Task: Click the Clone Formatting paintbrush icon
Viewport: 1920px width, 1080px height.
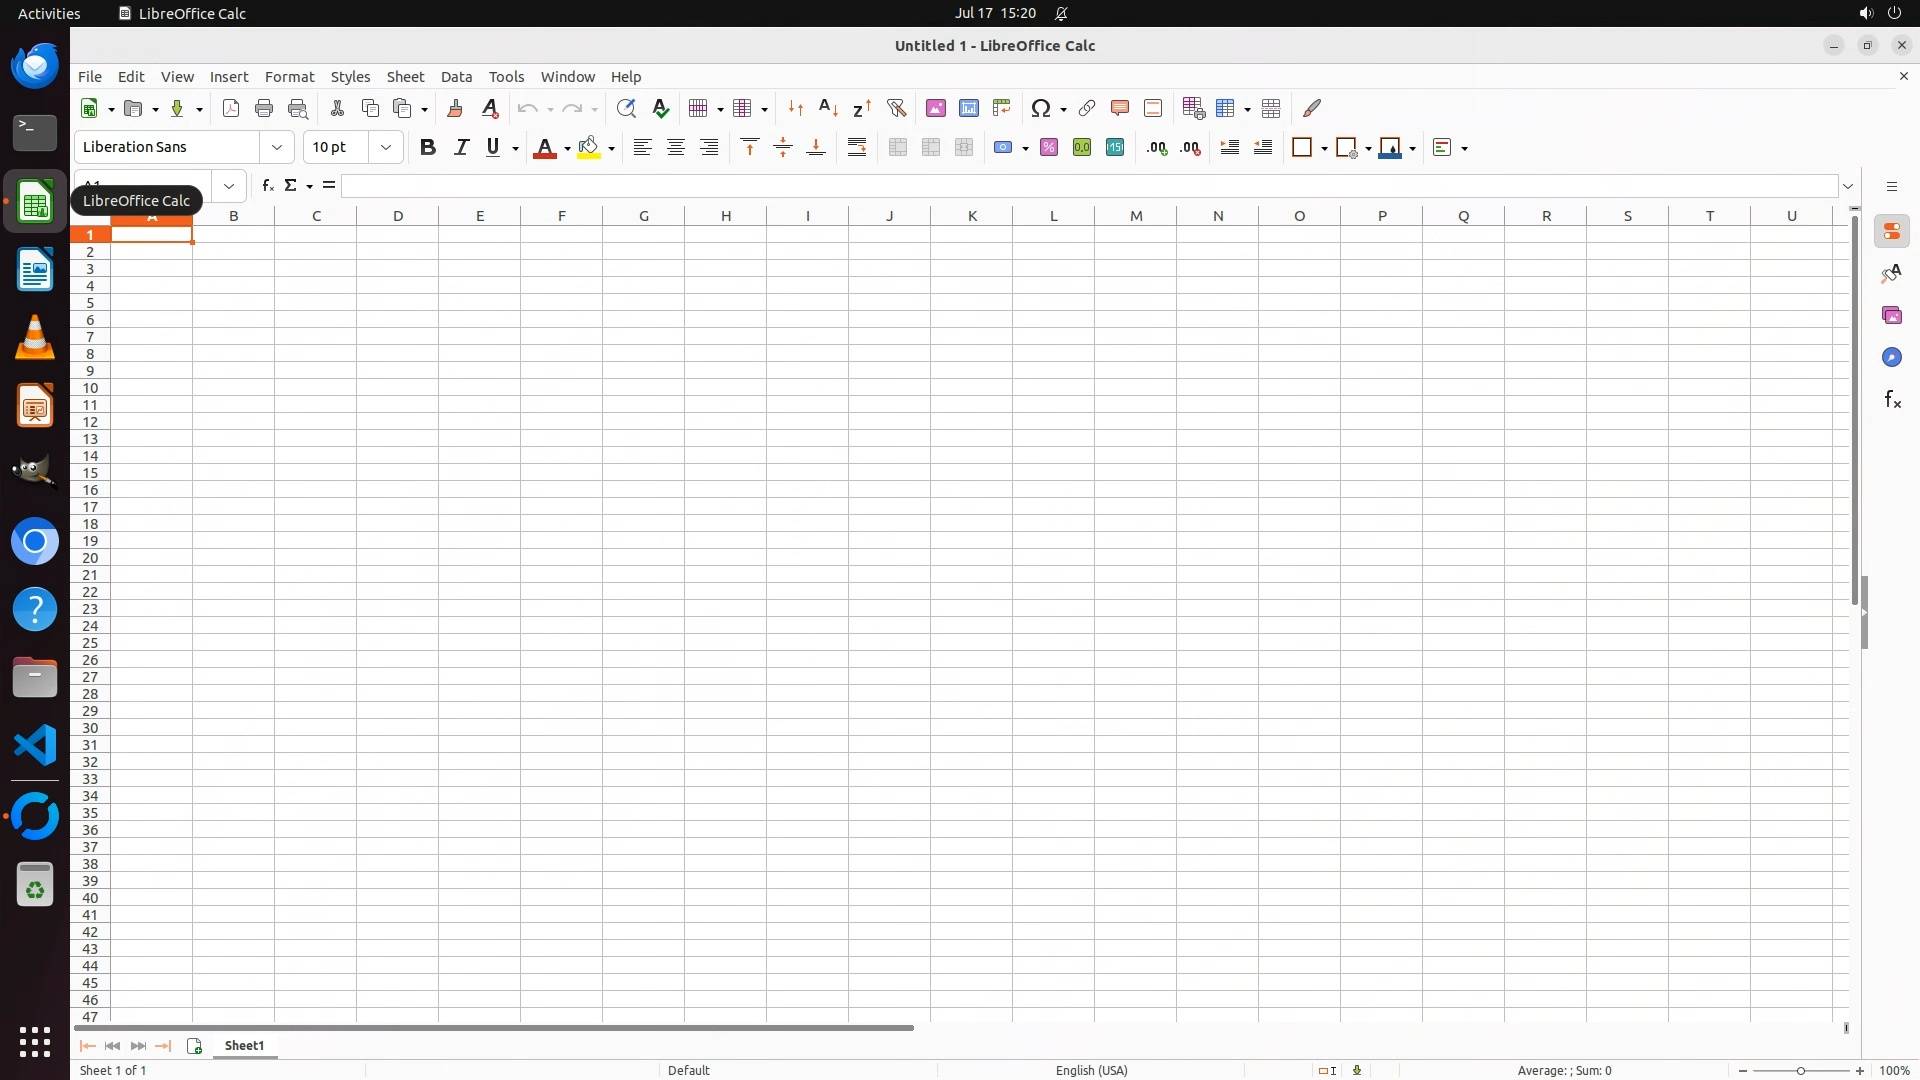Action: [x=455, y=108]
